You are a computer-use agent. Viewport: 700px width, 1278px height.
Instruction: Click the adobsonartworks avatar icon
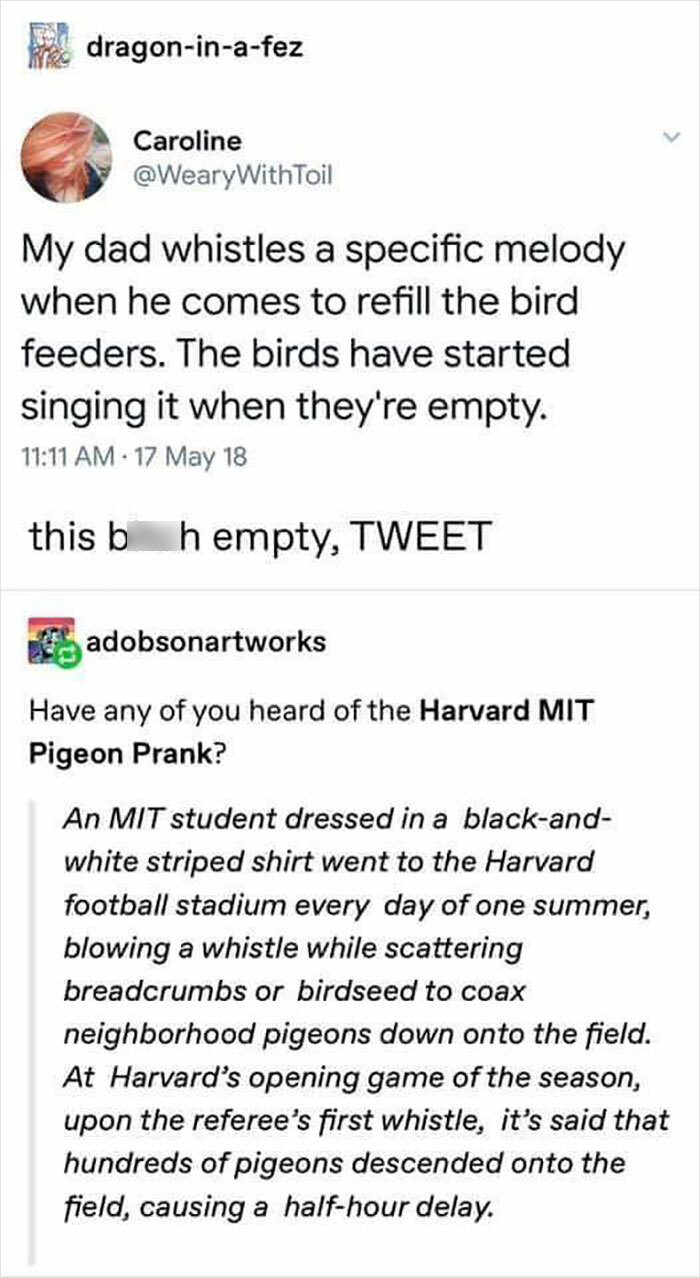coord(54,640)
